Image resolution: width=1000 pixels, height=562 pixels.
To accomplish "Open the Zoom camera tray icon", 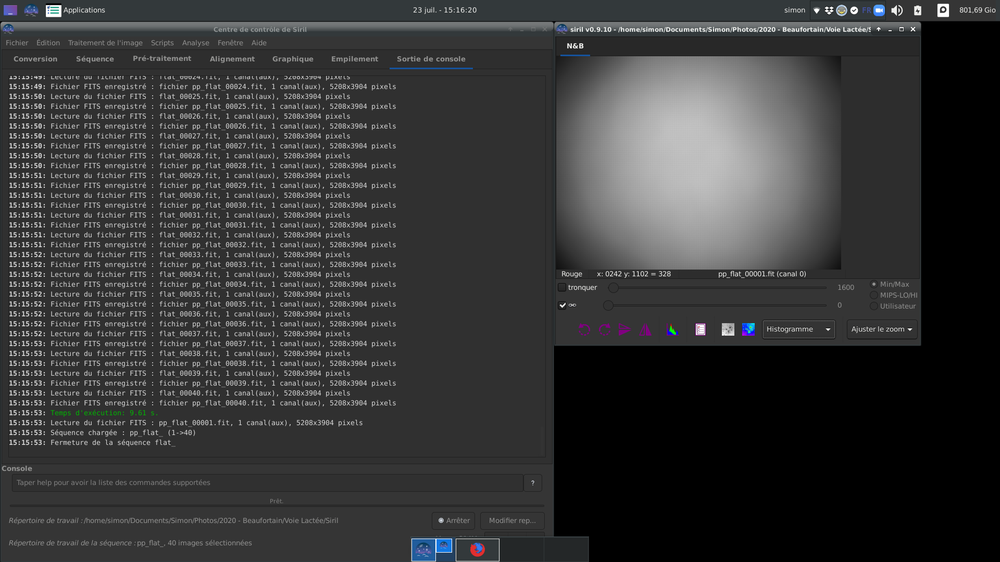I will point(879,10).
